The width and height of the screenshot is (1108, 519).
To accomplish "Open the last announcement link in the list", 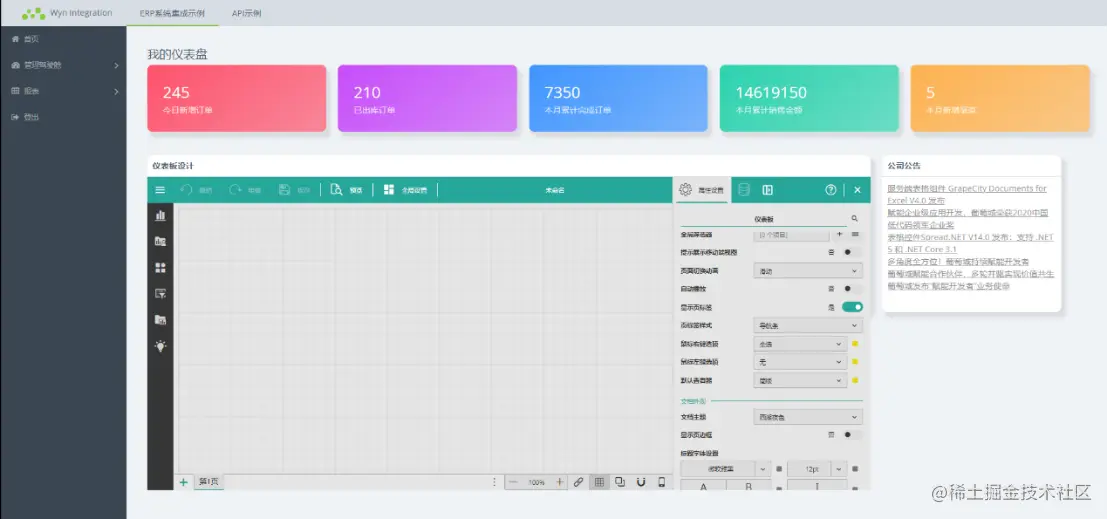I will [x=948, y=286].
